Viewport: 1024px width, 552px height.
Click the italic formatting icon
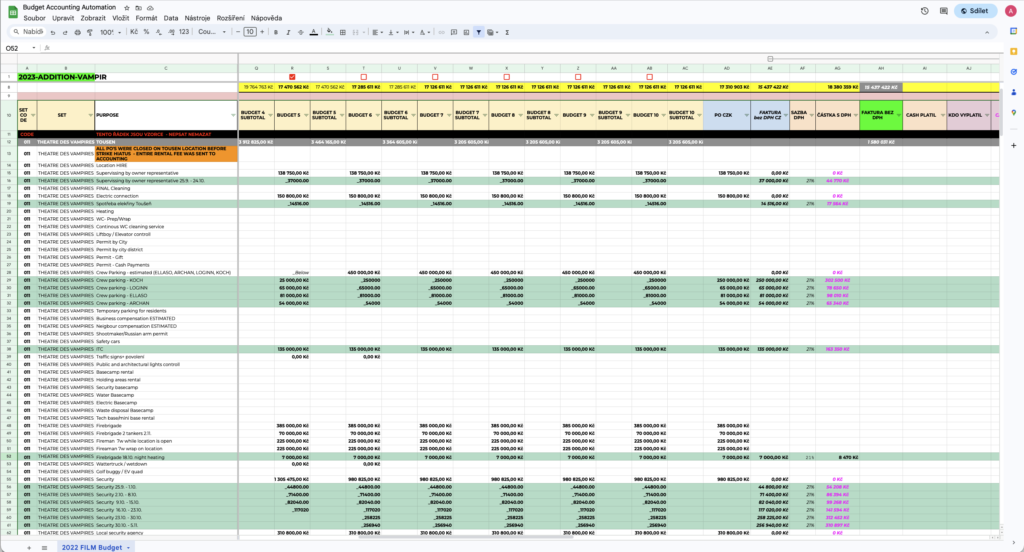(289, 32)
